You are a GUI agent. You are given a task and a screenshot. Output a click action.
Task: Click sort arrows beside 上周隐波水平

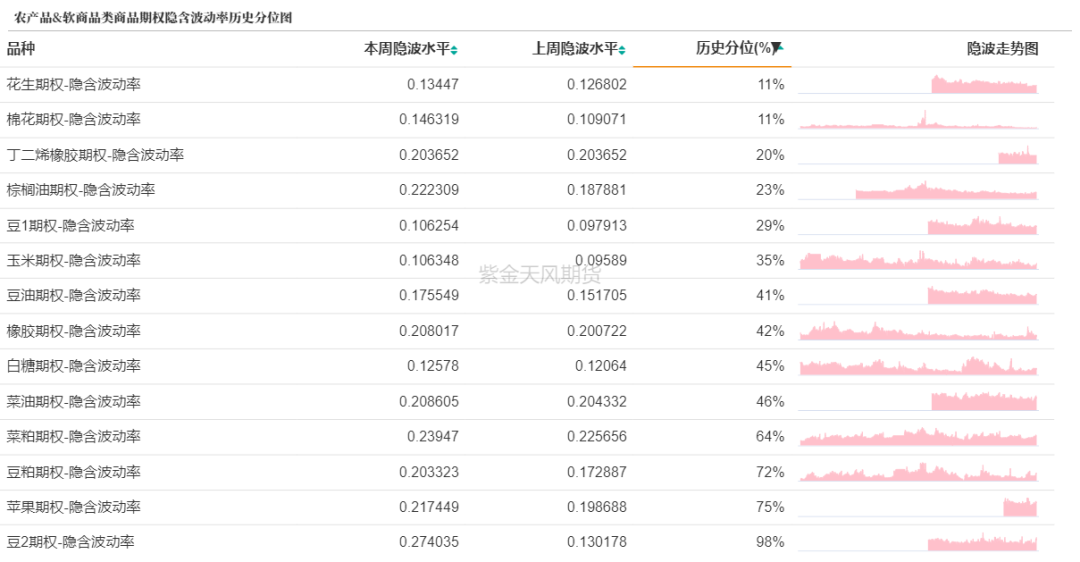click(x=622, y=50)
